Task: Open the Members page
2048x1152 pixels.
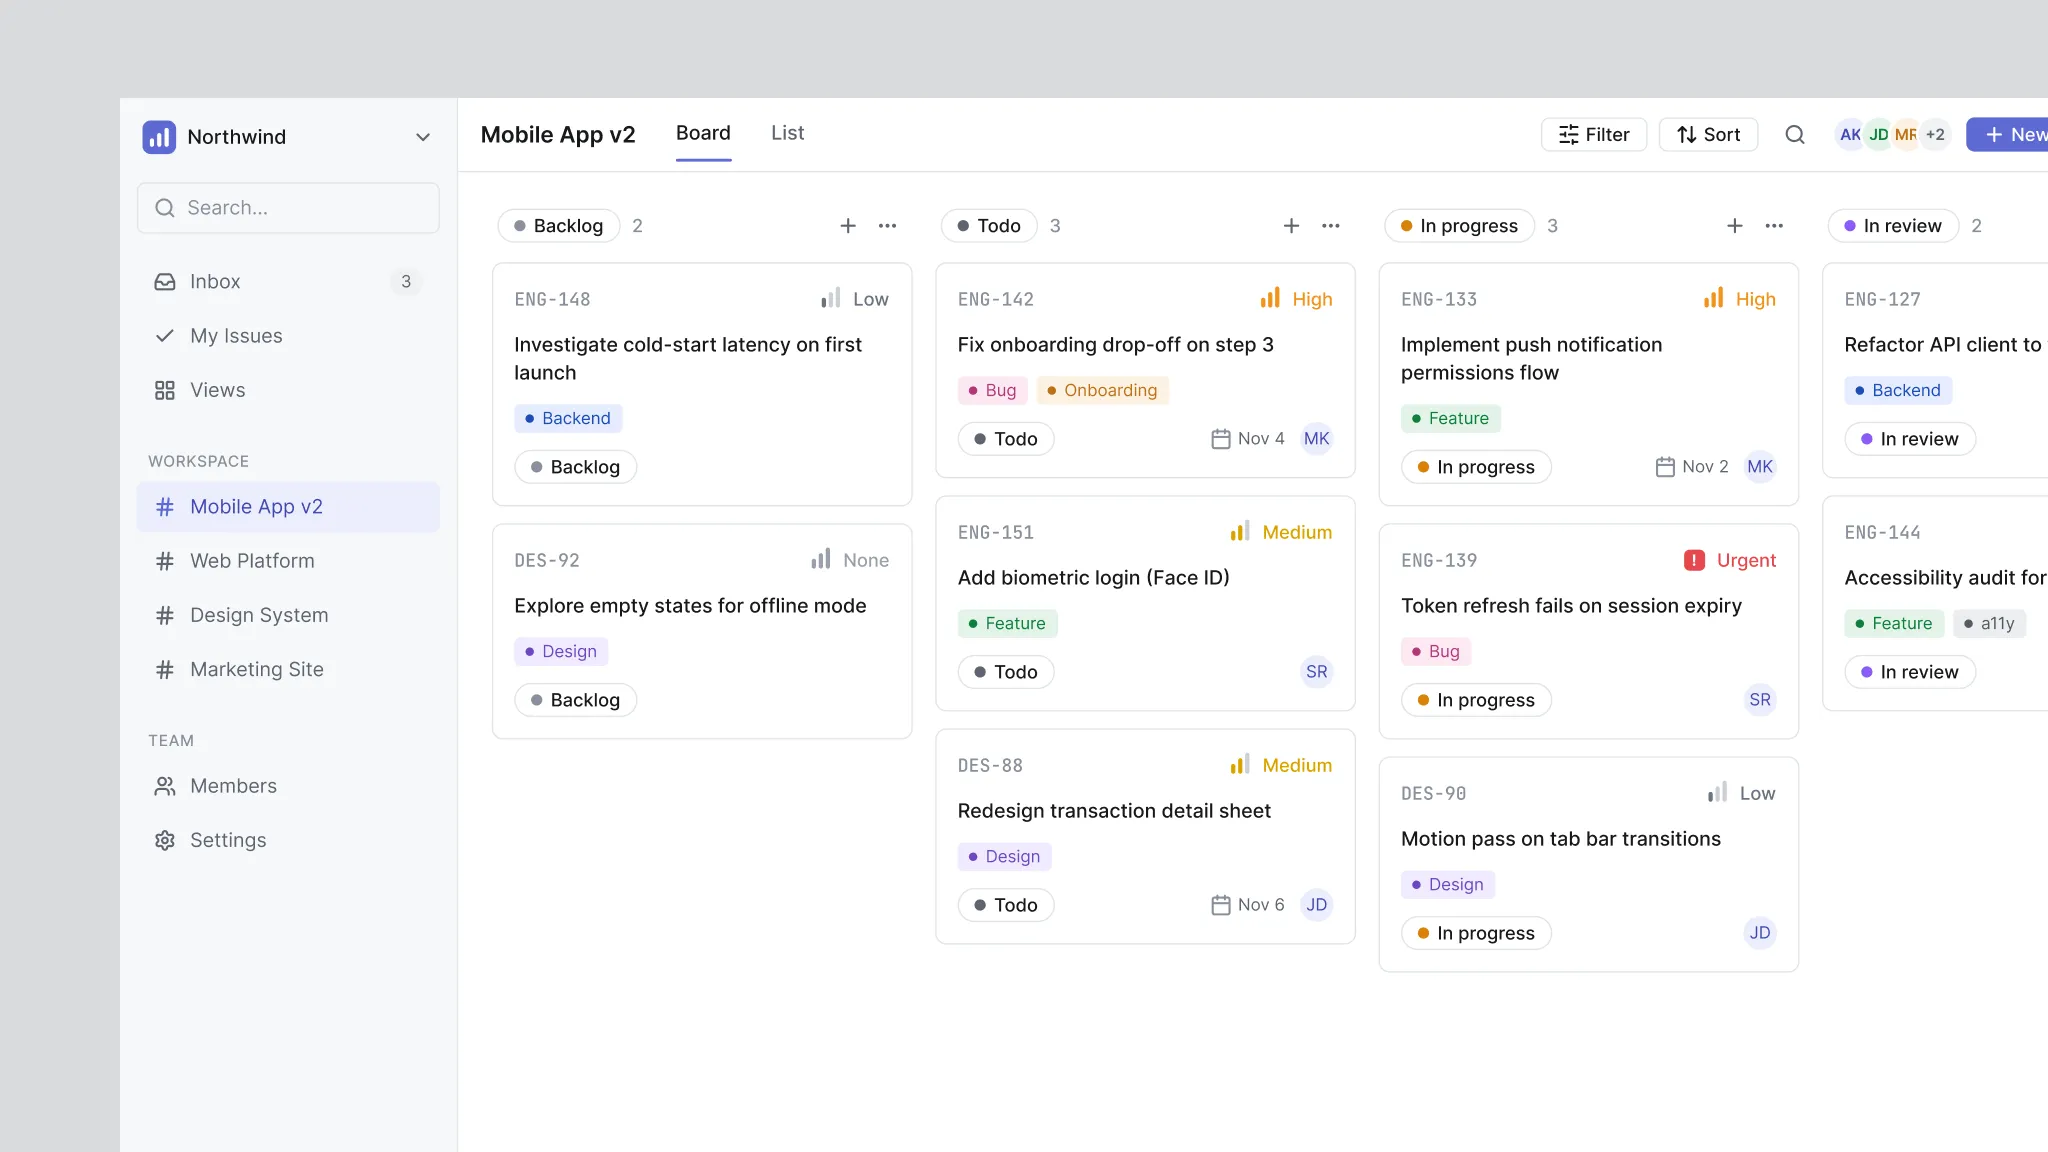Action: [x=288, y=786]
